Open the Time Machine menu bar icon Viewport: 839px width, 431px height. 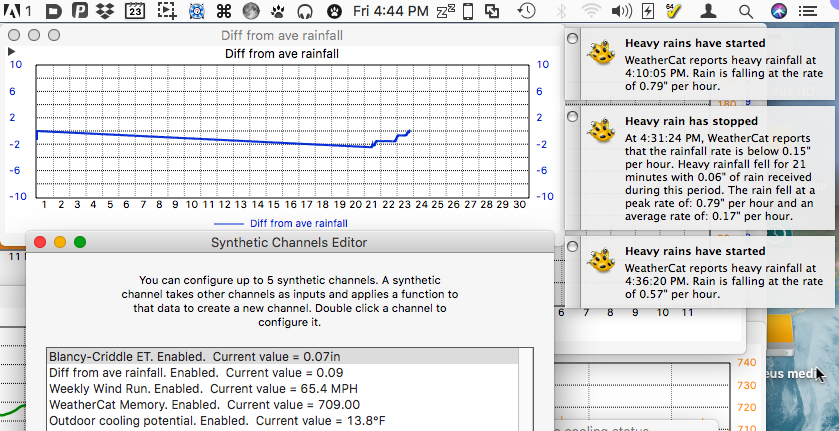pyautogui.click(x=527, y=10)
